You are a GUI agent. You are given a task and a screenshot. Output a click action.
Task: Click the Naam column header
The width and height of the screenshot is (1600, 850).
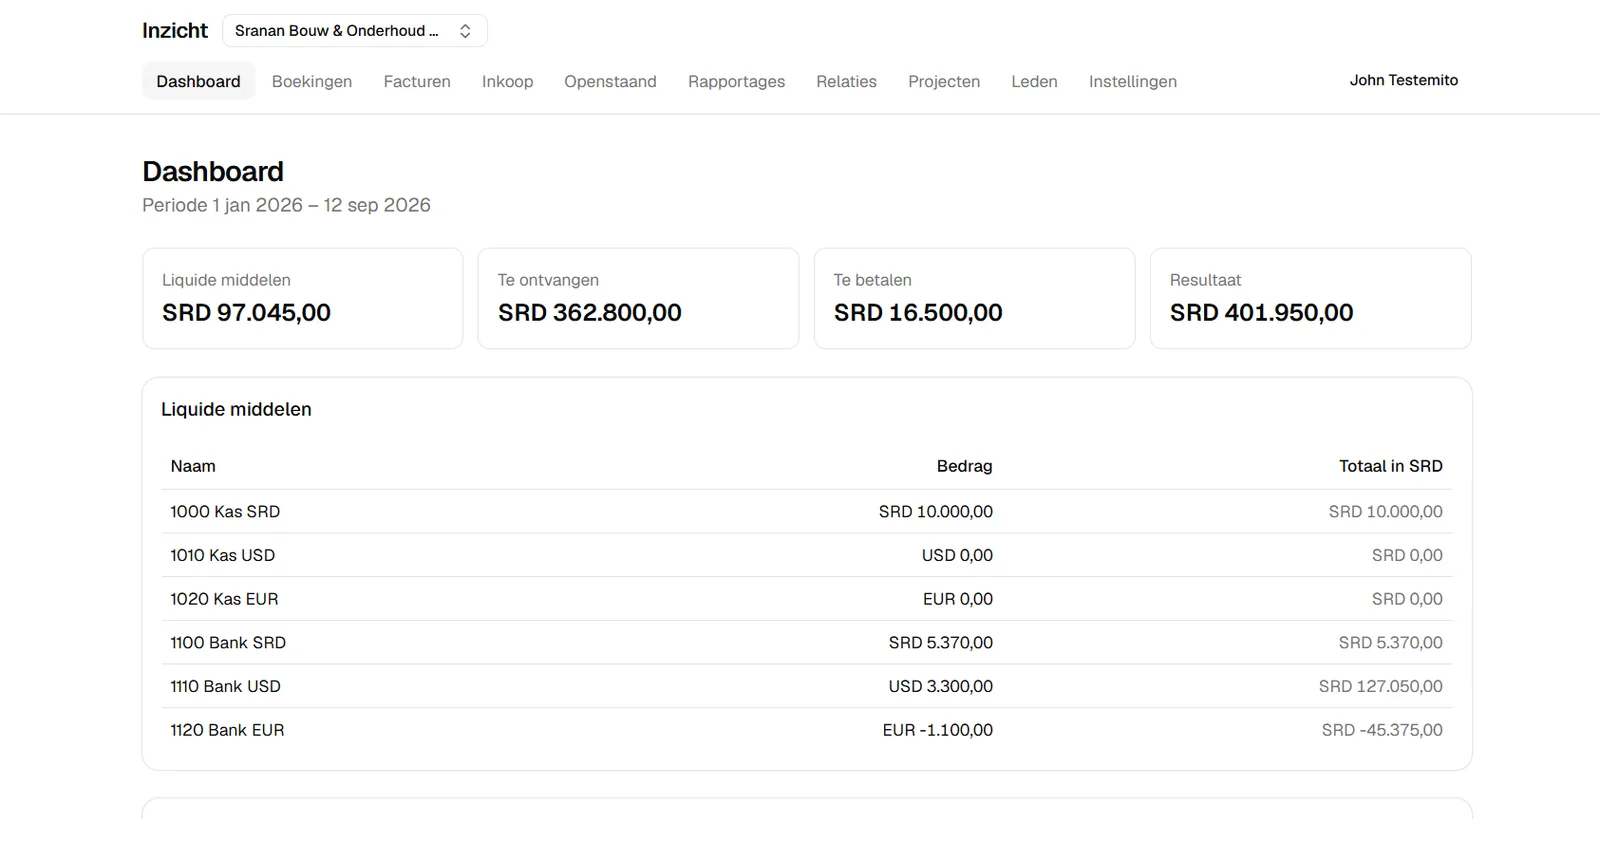[x=193, y=466]
